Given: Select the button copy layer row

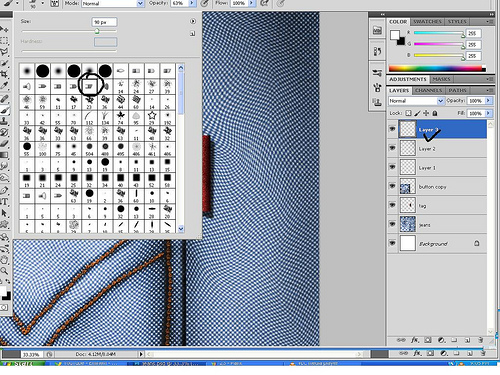Looking at the screenshot, I should click(437, 186).
